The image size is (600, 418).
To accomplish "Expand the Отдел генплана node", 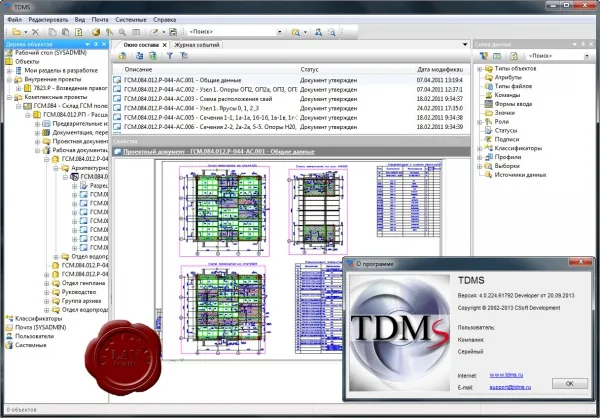I will coord(47,283).
